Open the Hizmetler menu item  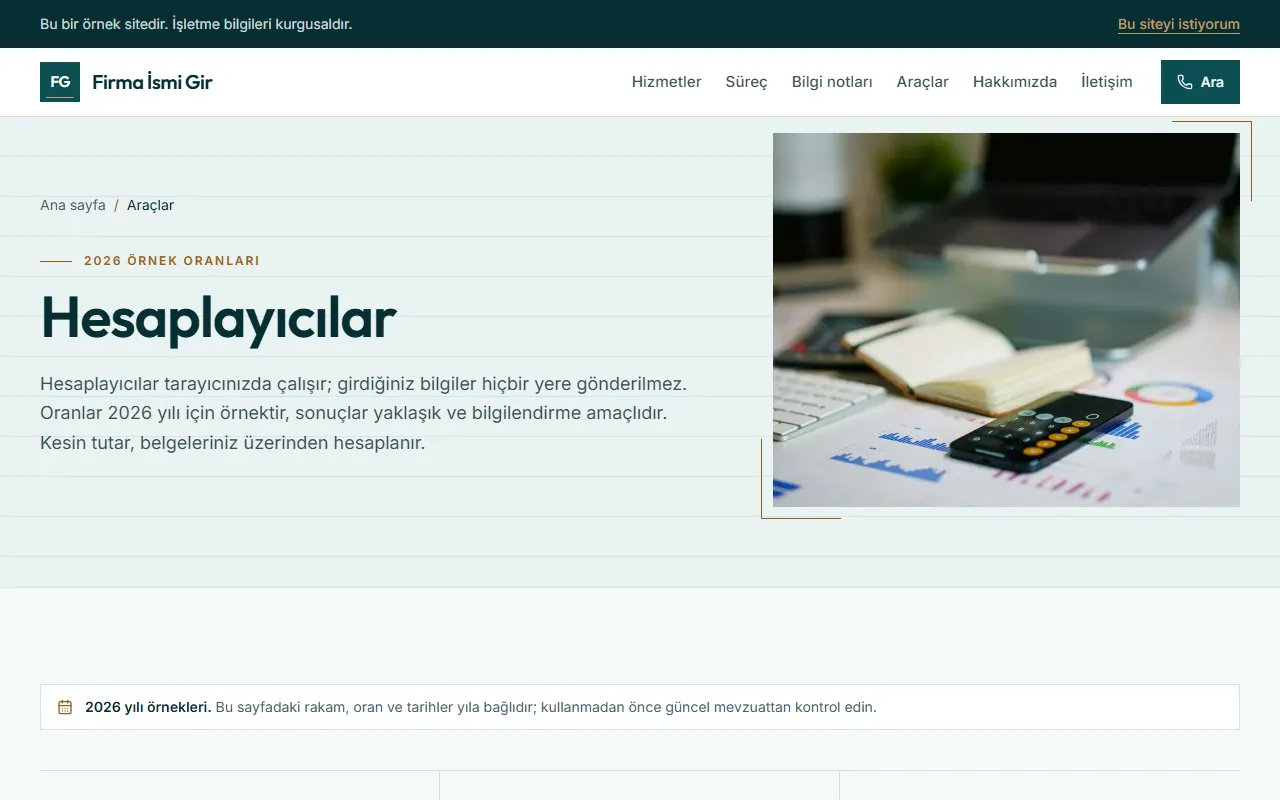click(x=666, y=82)
